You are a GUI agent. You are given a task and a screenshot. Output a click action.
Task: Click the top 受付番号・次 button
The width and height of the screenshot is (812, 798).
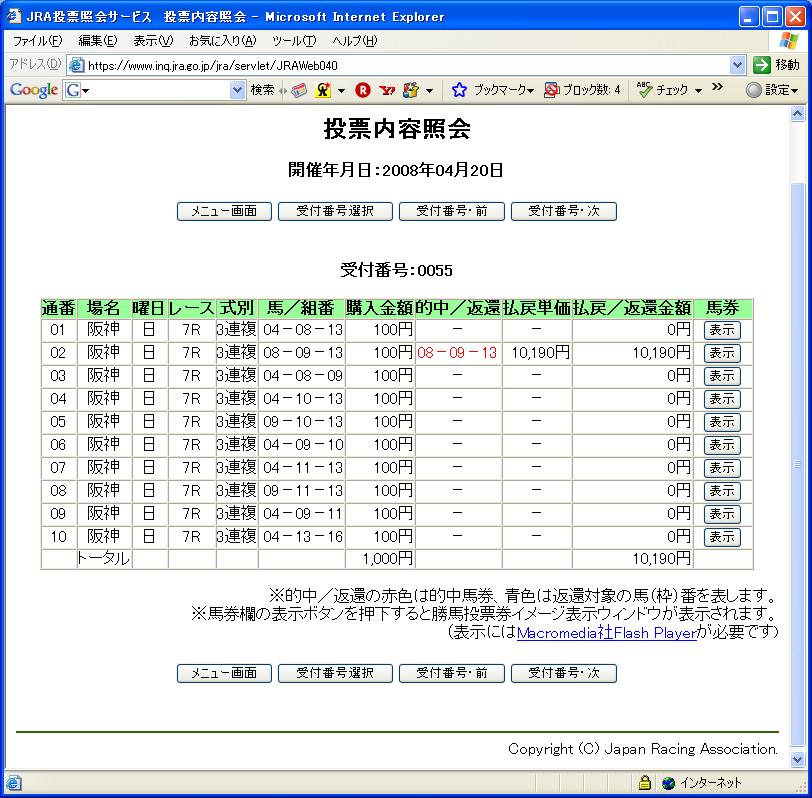click(x=563, y=211)
